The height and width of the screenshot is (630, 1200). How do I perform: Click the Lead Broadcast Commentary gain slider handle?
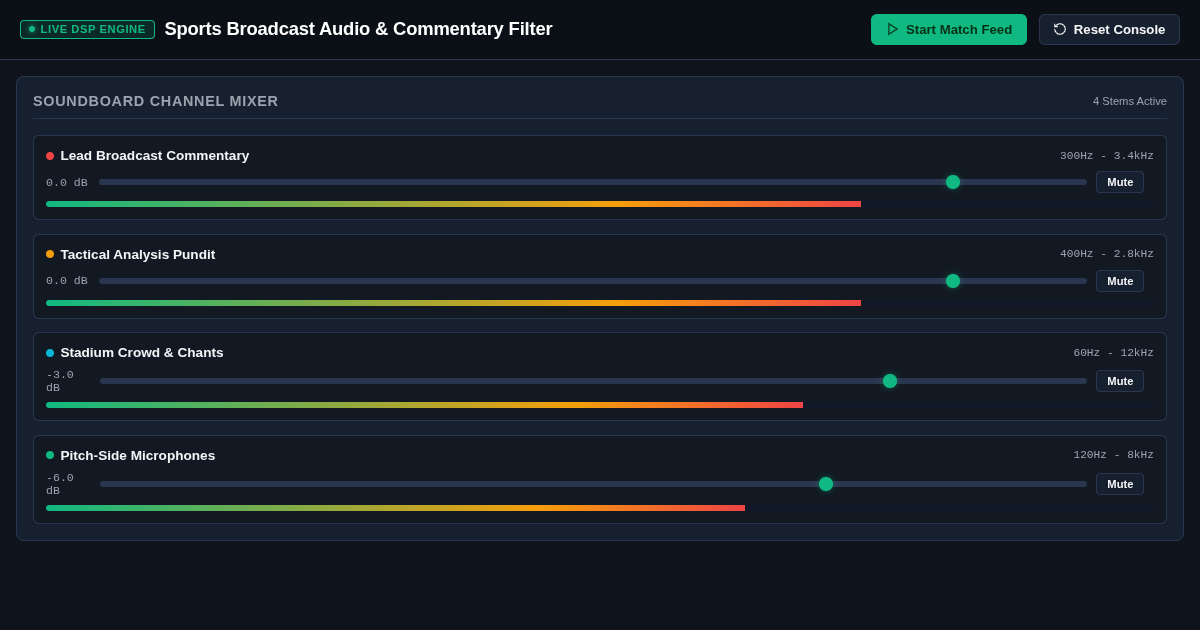click(x=953, y=182)
